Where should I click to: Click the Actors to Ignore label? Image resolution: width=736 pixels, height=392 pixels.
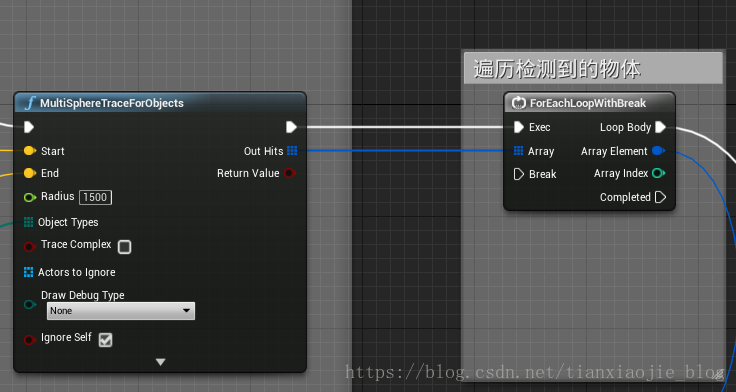77,272
